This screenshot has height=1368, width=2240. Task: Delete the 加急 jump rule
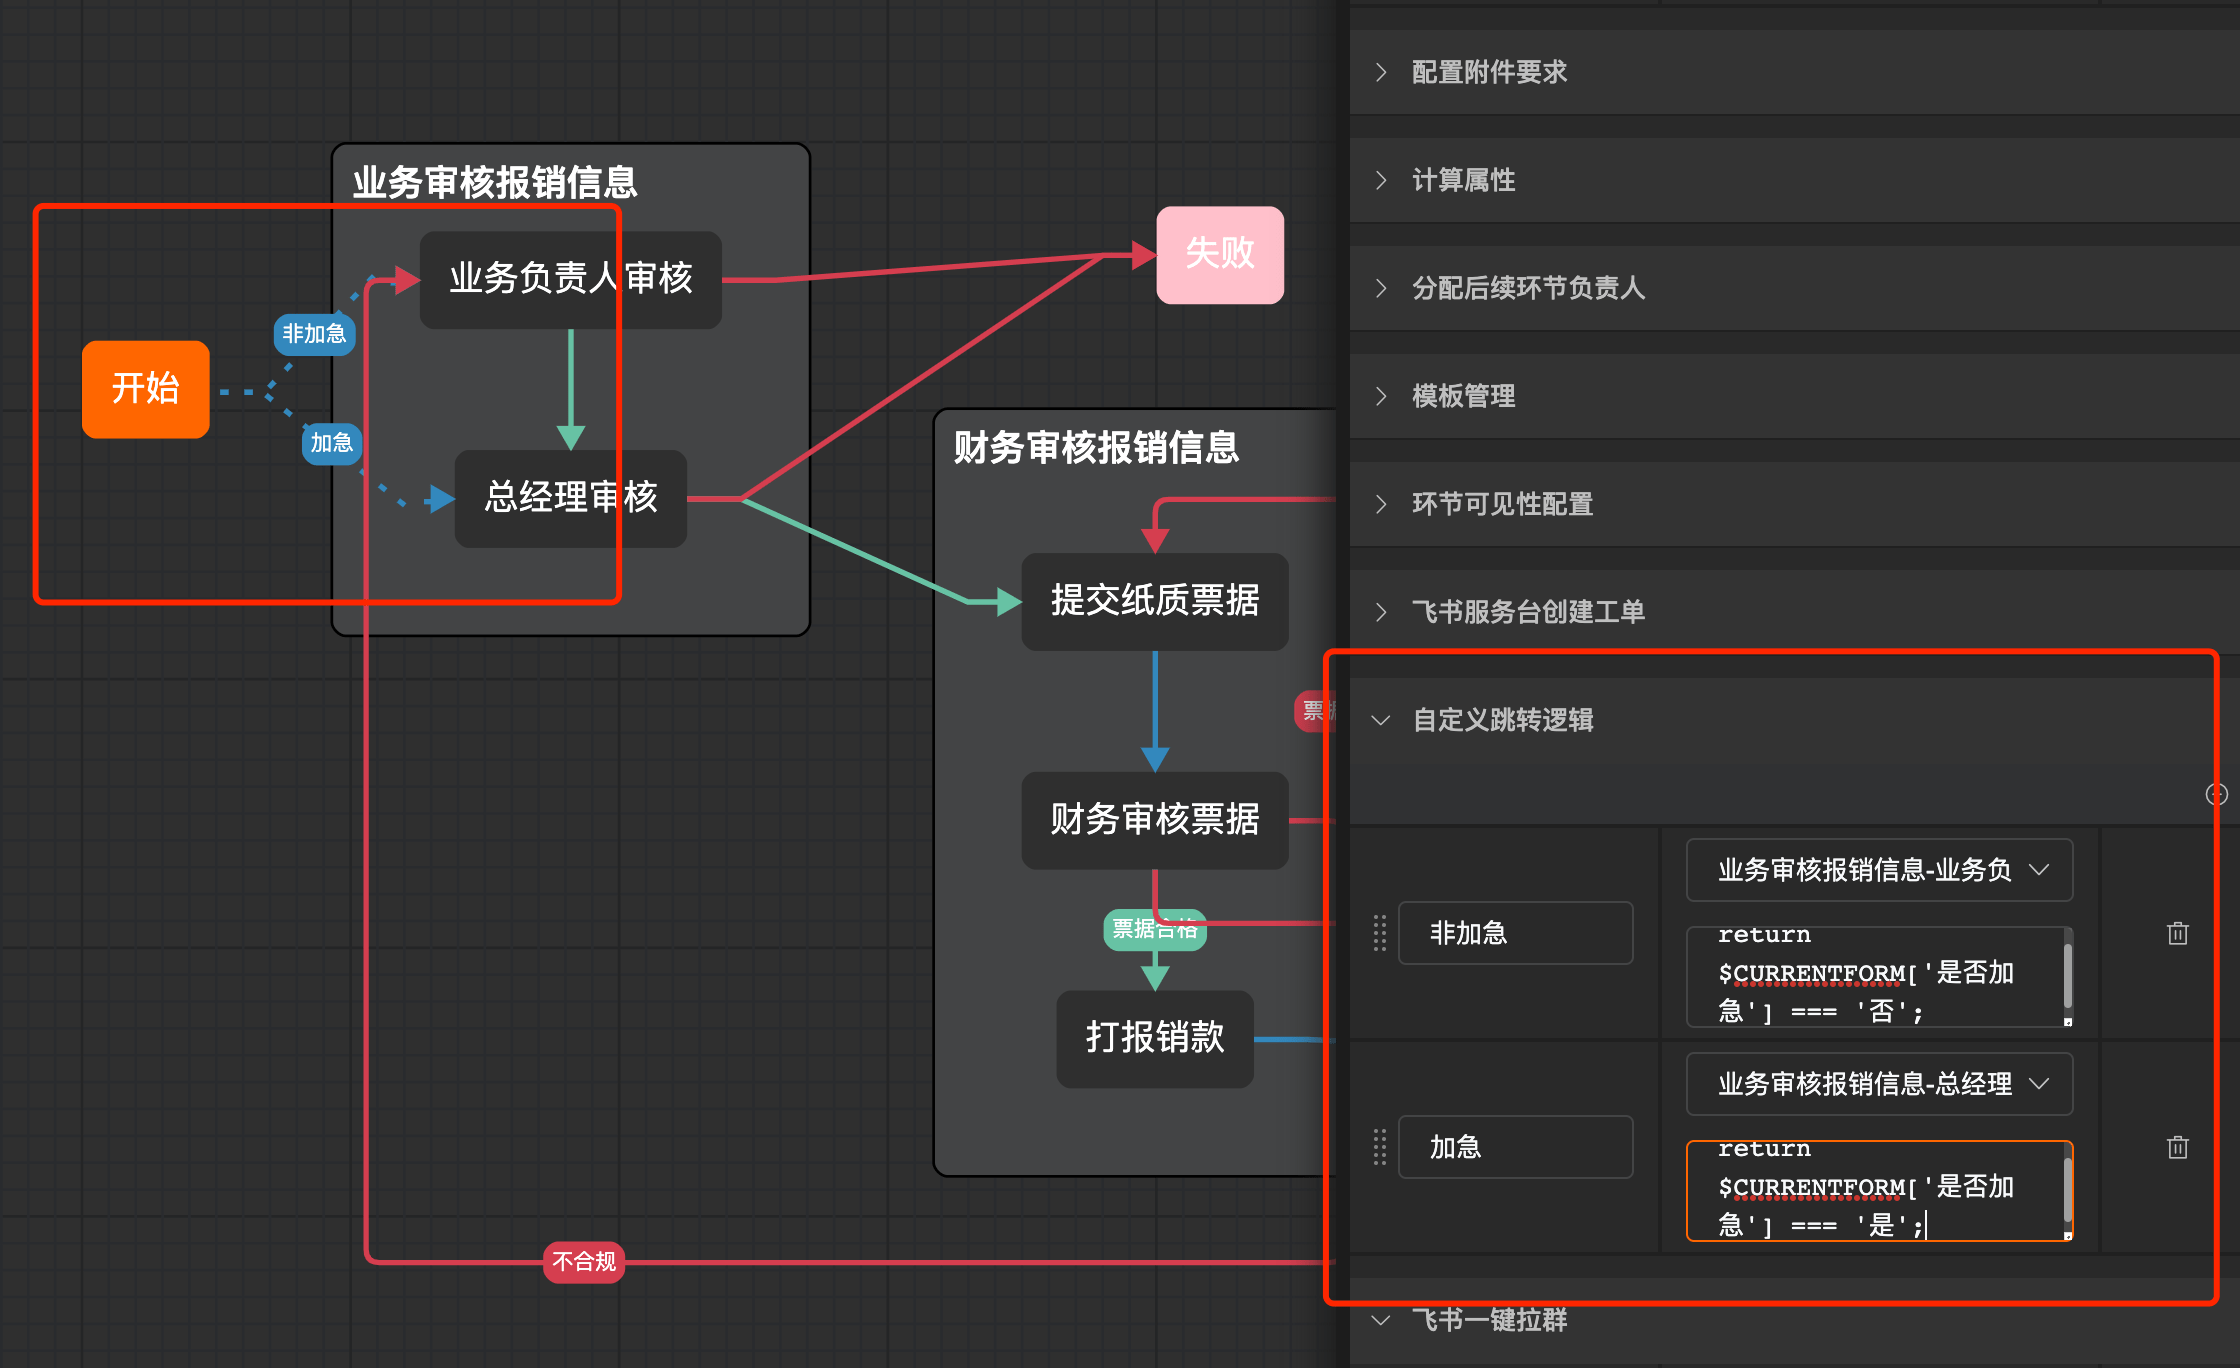[2177, 1147]
